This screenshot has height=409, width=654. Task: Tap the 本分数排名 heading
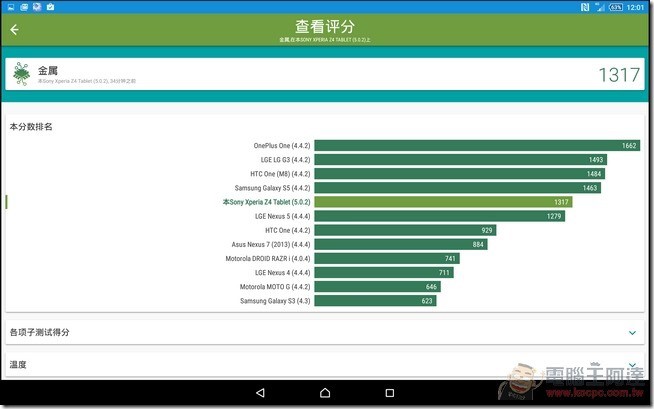click(x=31, y=127)
